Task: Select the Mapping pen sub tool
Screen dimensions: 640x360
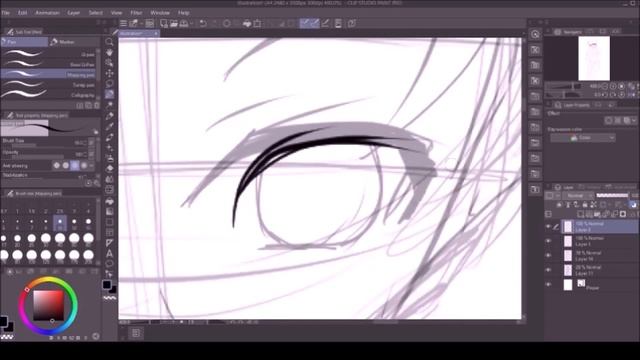Action: (x=48, y=74)
